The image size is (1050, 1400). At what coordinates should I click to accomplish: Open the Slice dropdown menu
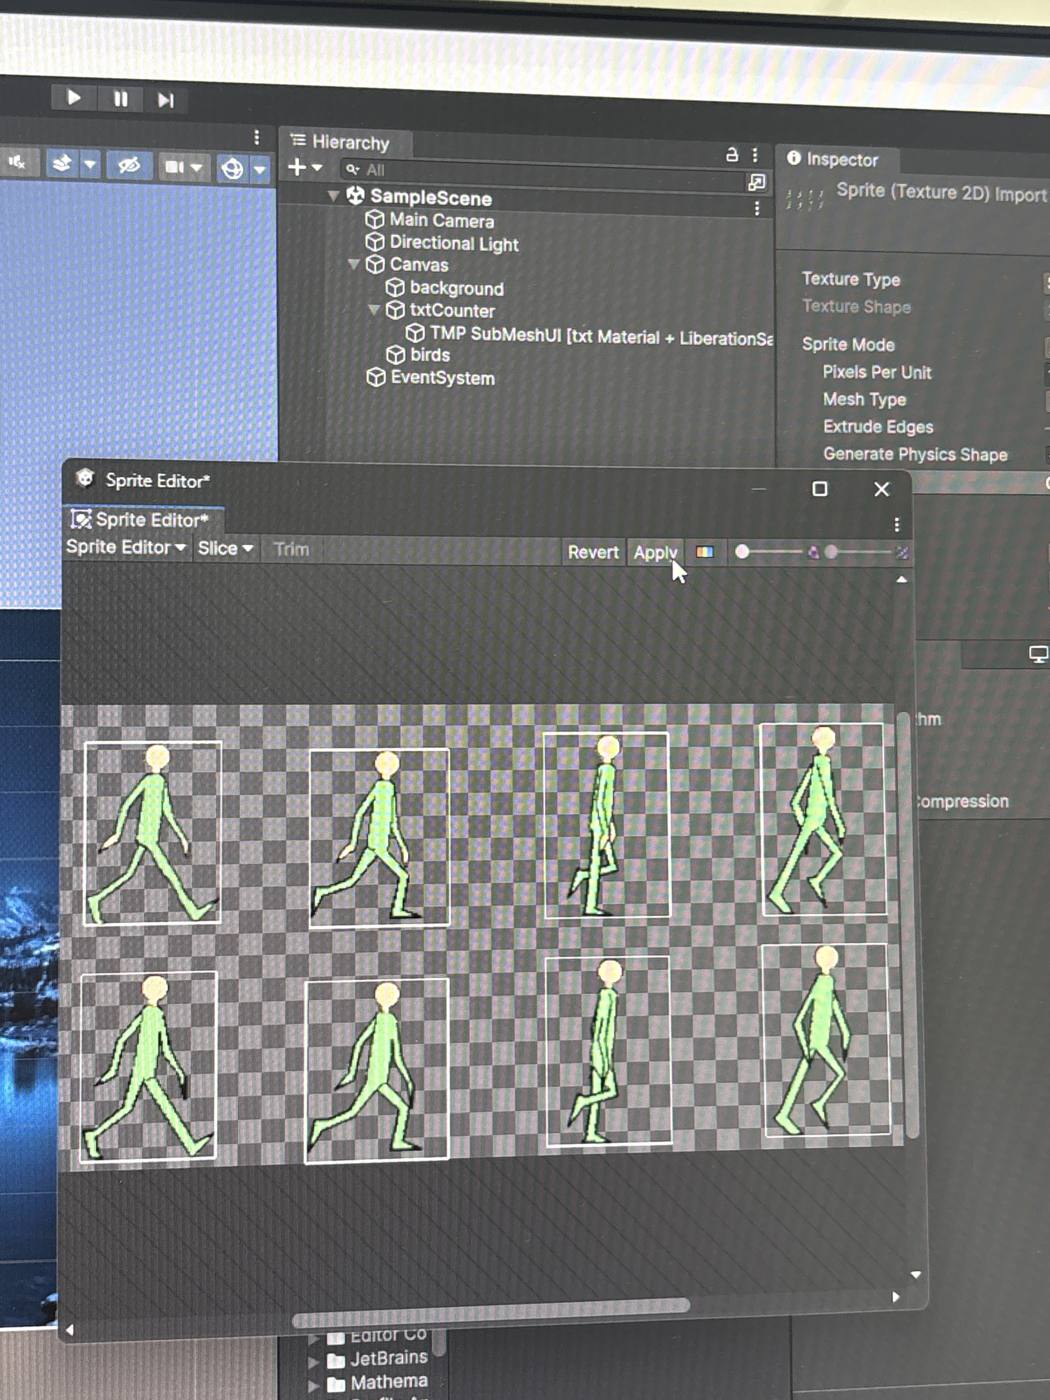pos(225,549)
